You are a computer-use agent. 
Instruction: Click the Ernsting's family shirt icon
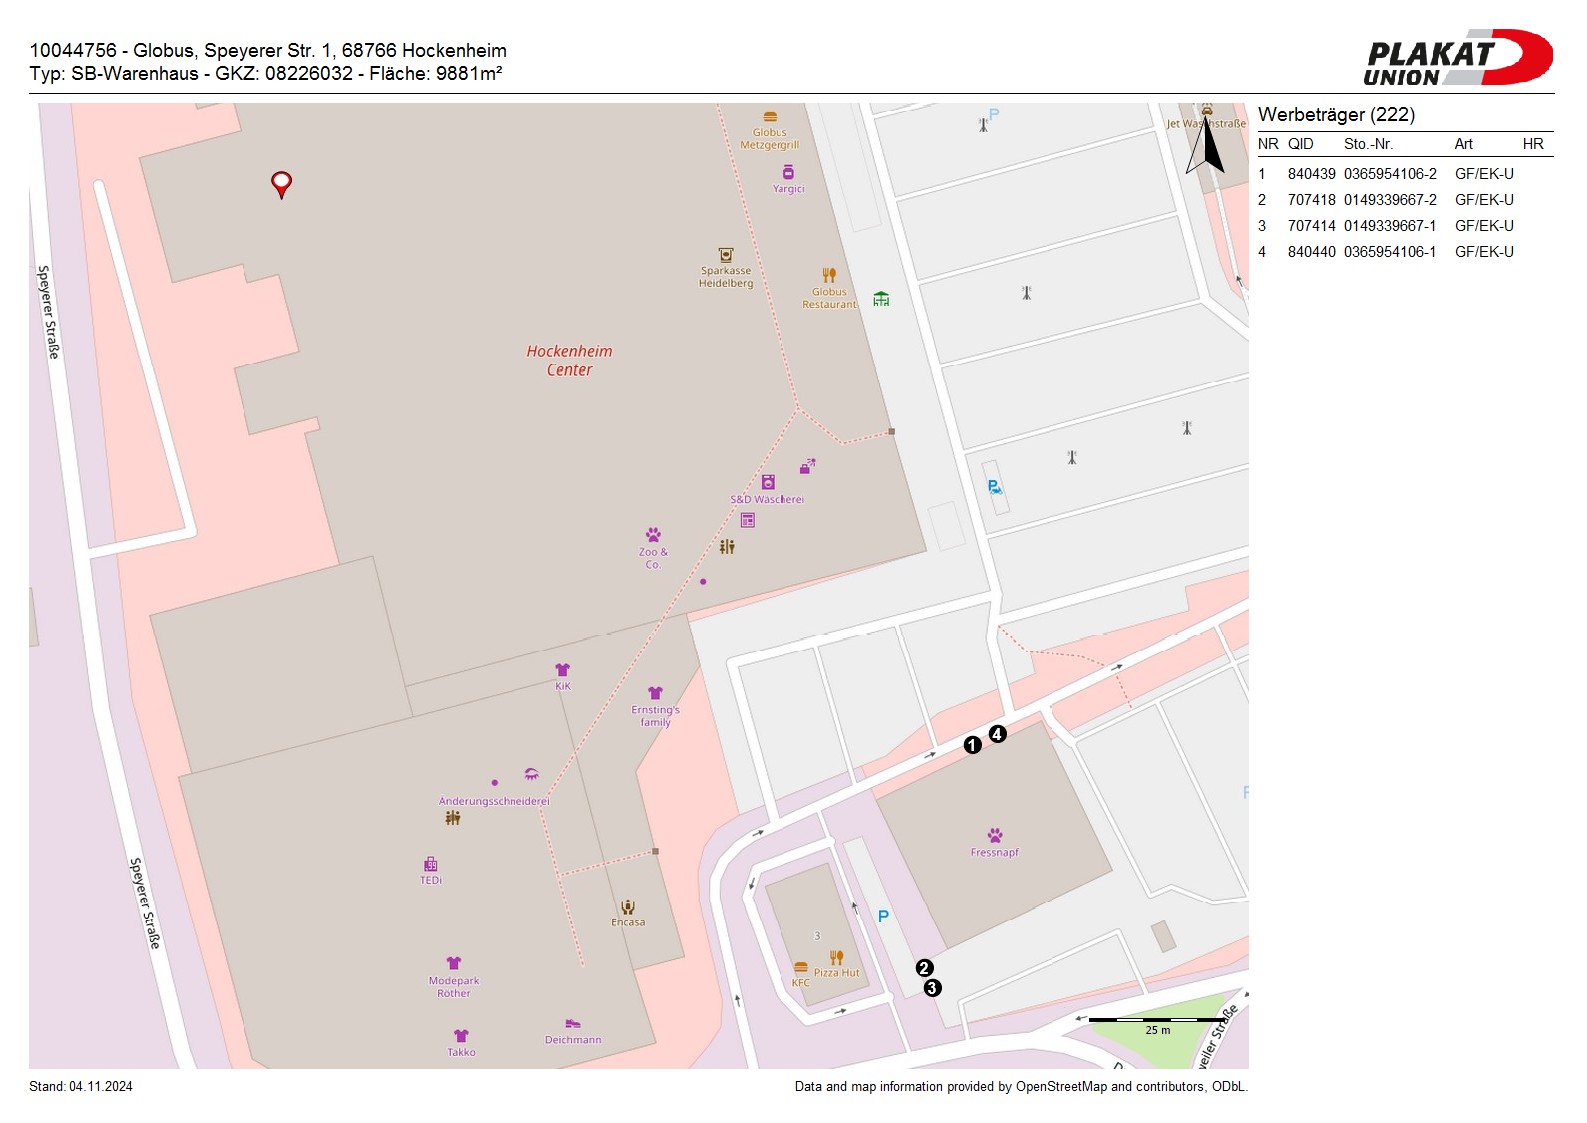[x=655, y=693]
